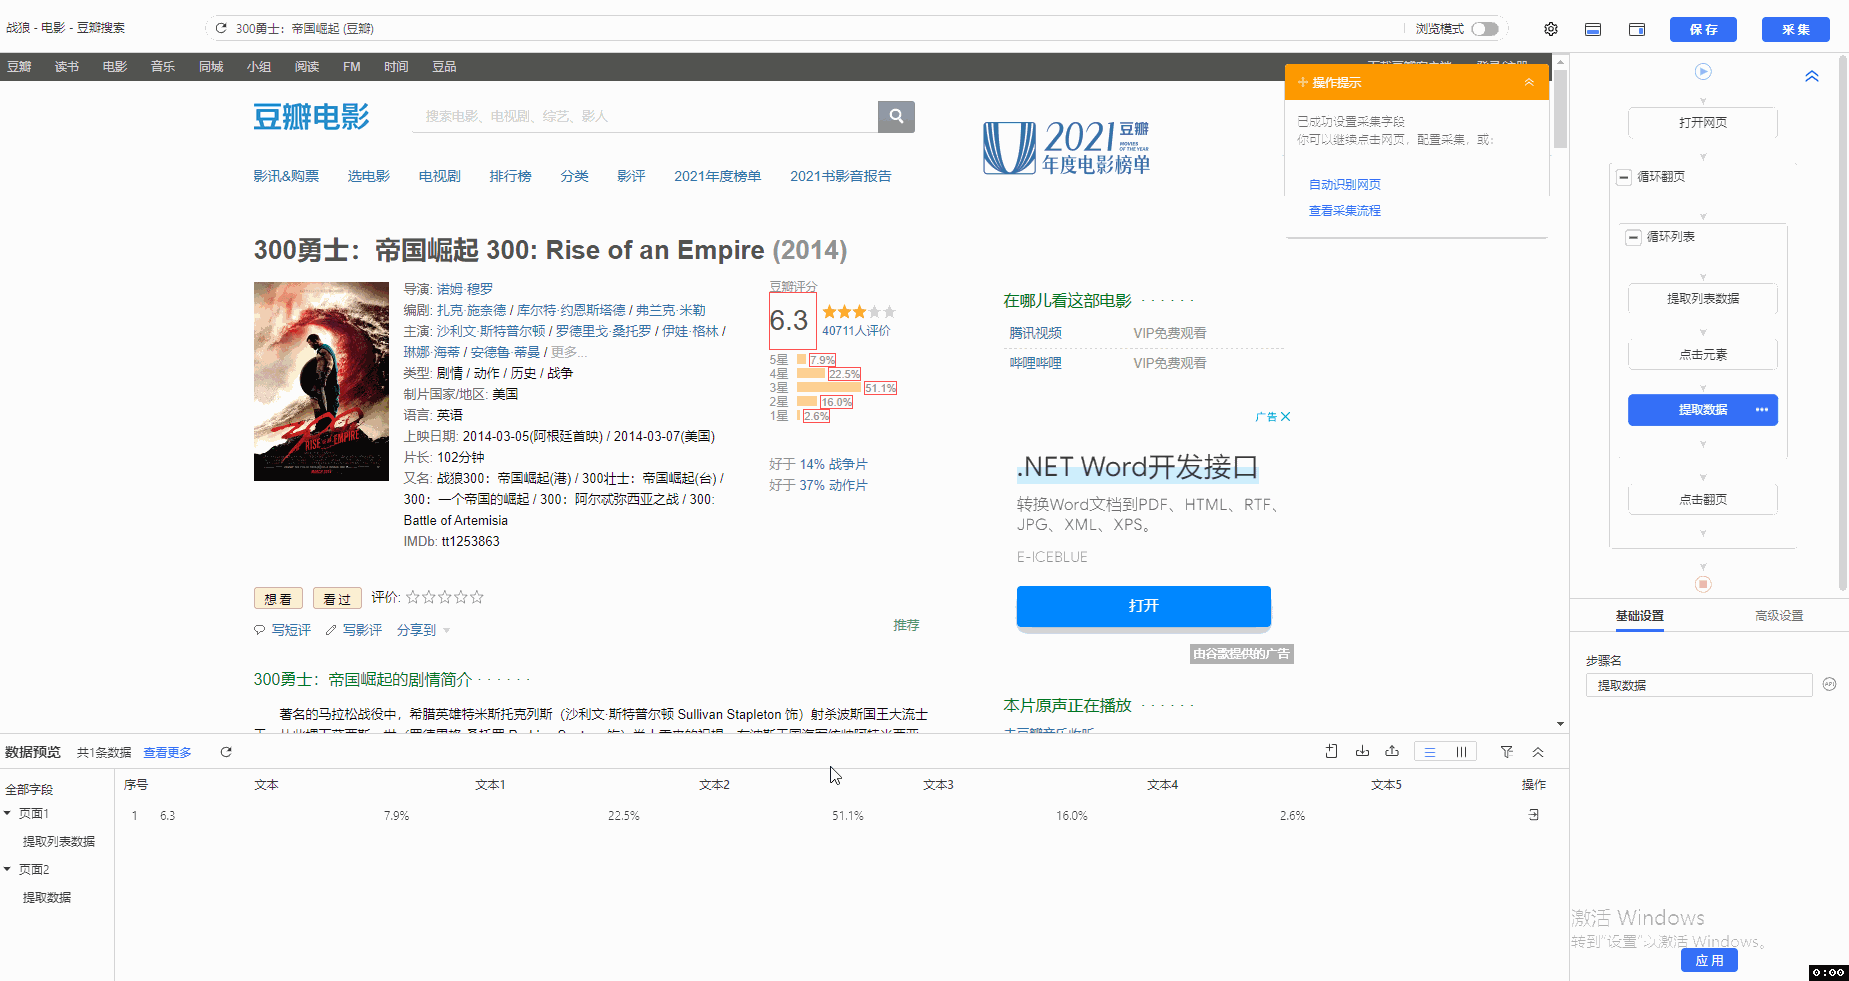Click the 查看更多 link in data preview
This screenshot has width=1849, height=981.
[167, 752]
